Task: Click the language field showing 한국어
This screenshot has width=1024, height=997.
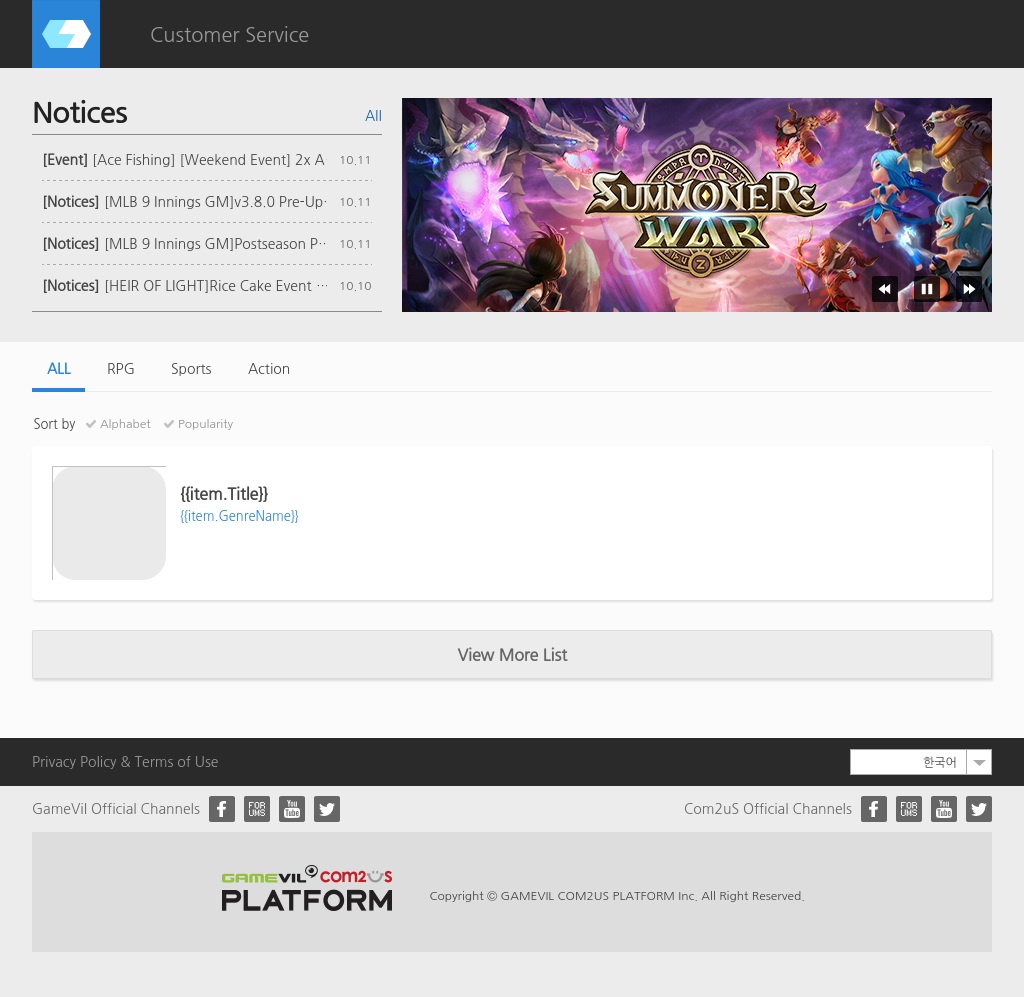Action: click(908, 762)
